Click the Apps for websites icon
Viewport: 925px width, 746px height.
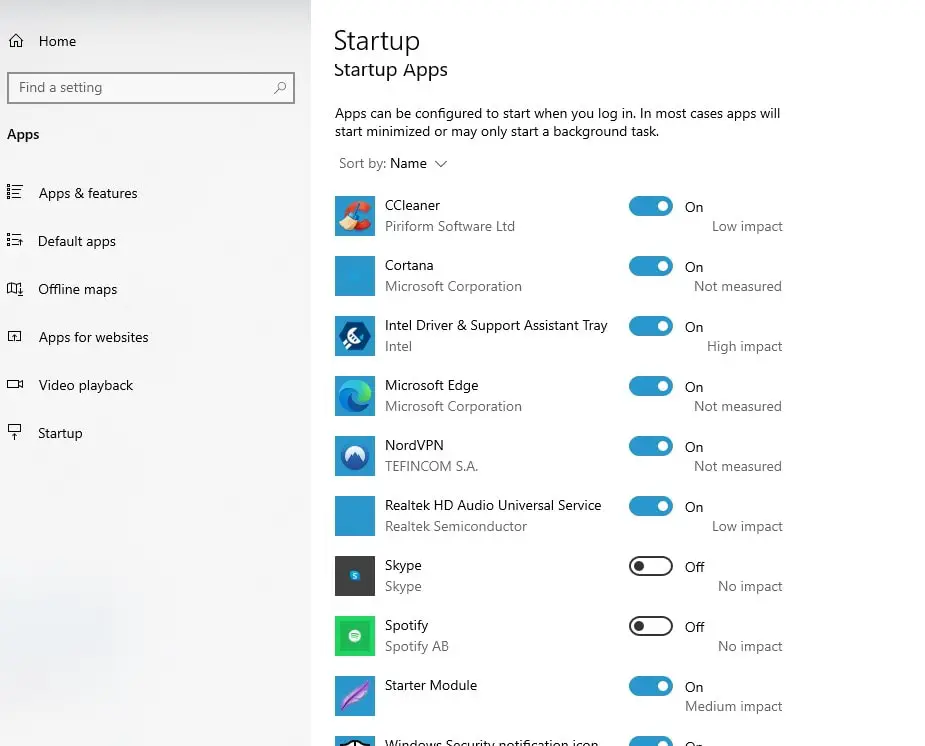tap(15, 336)
